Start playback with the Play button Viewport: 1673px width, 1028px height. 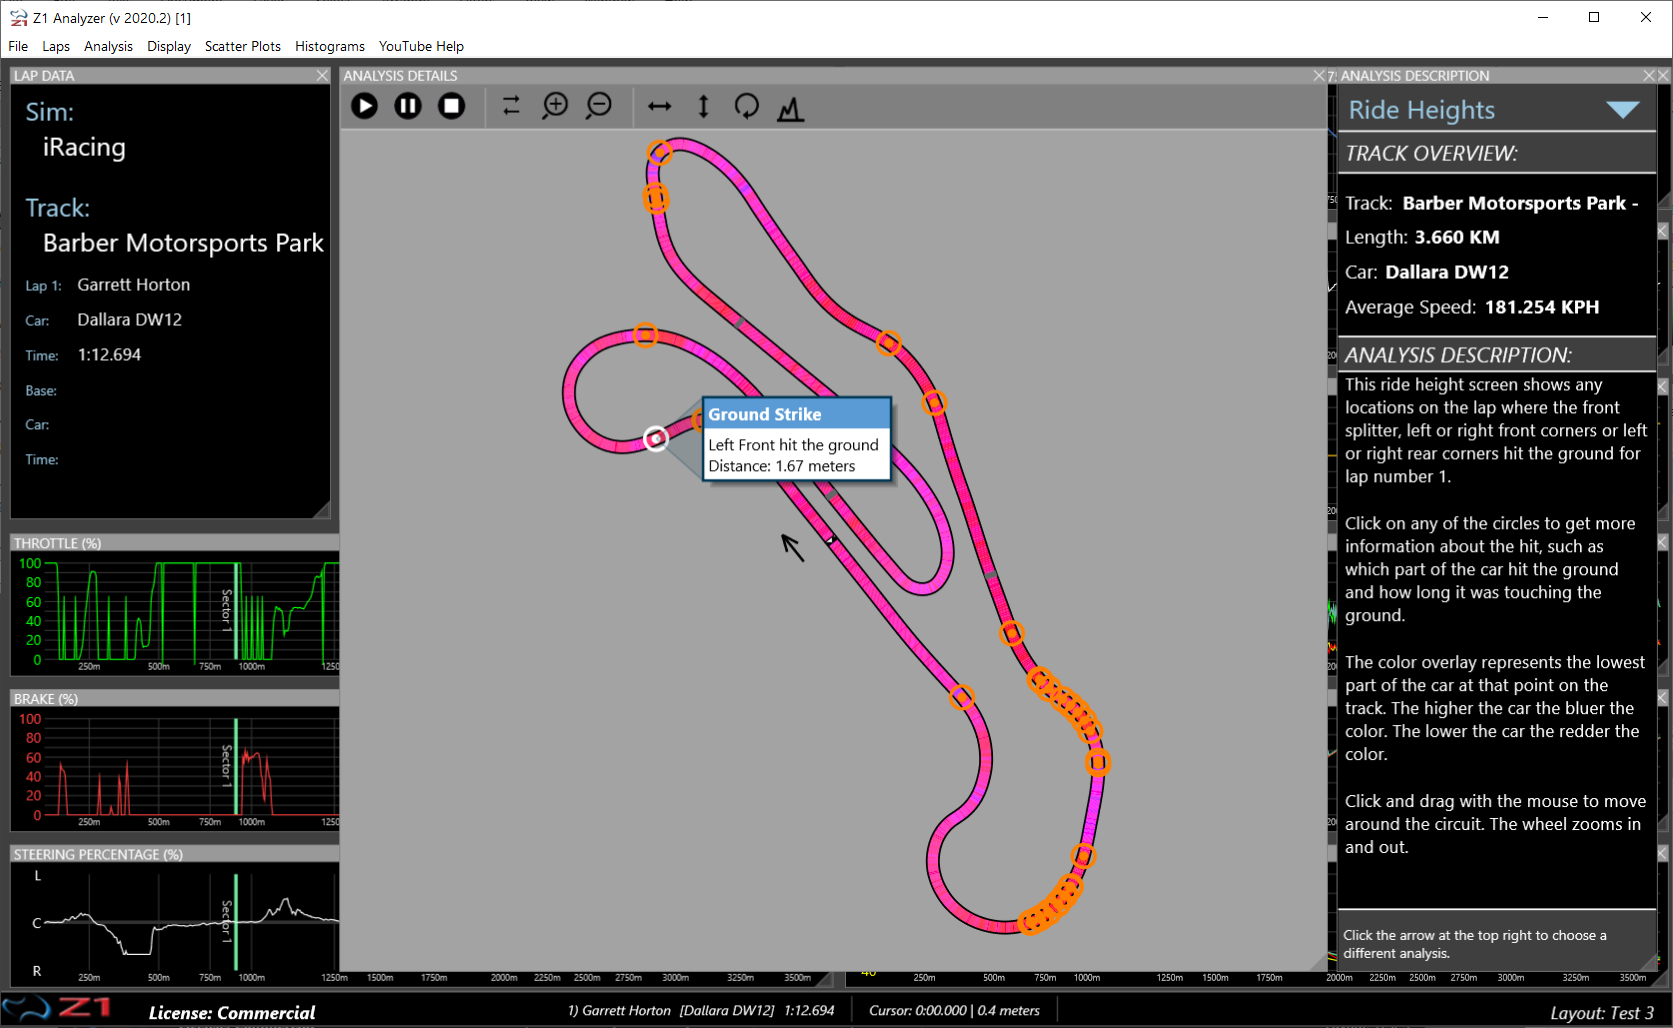coord(365,106)
